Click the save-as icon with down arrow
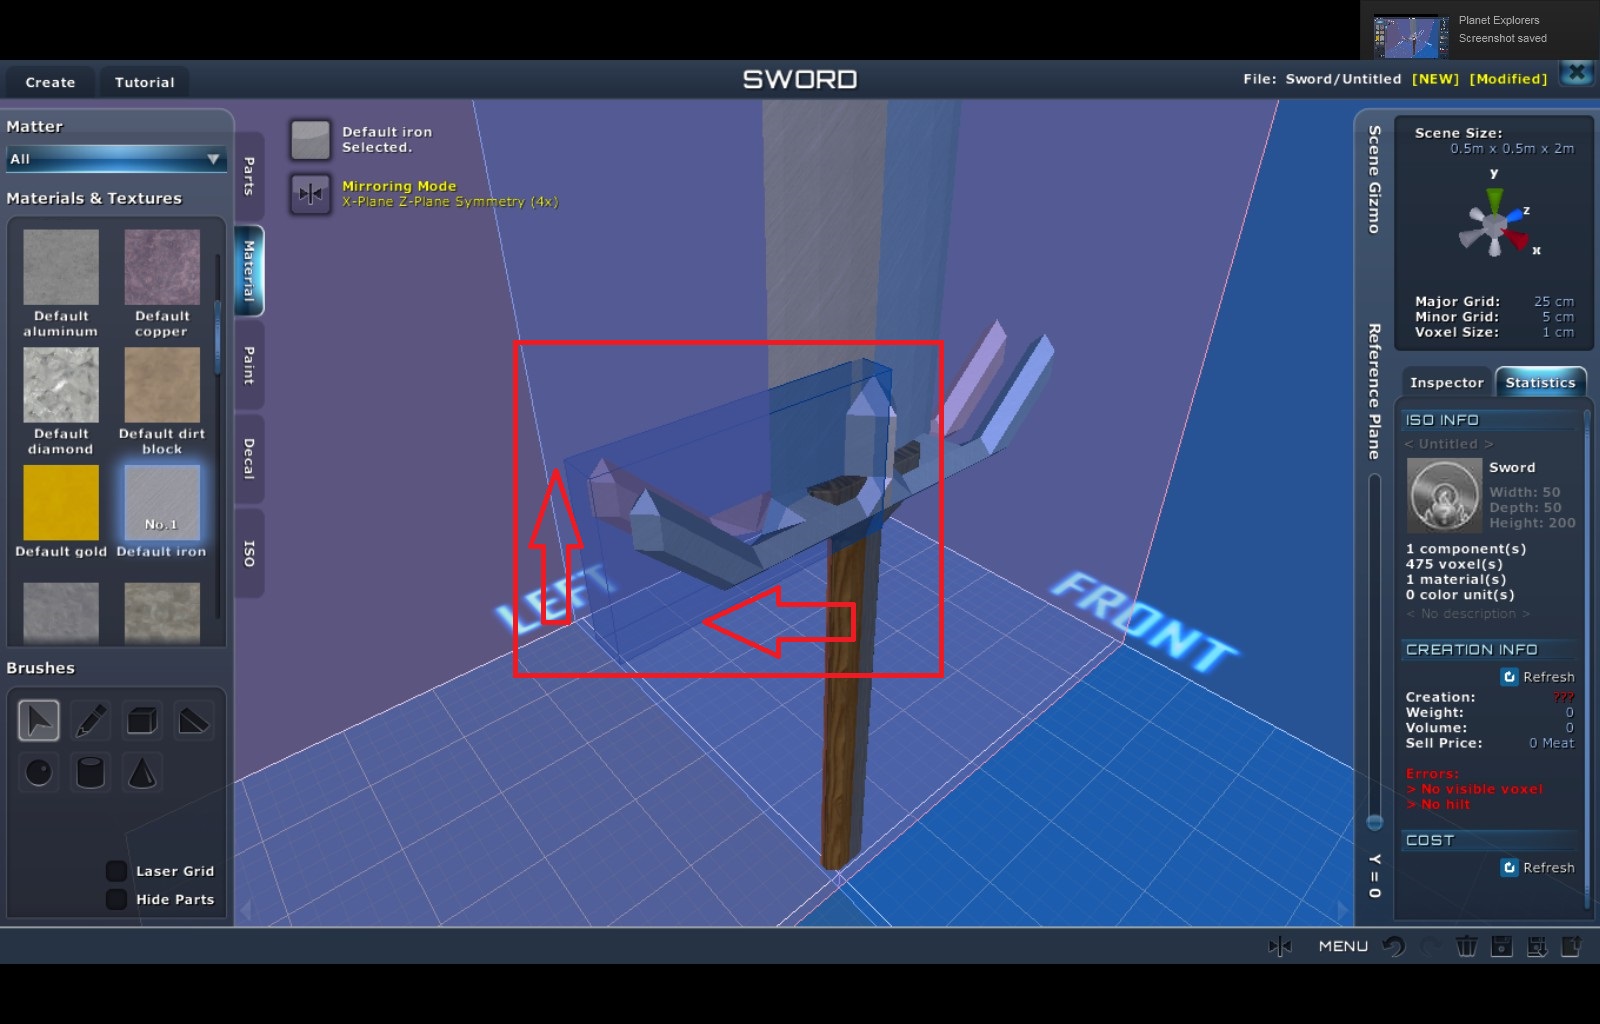 [1537, 946]
